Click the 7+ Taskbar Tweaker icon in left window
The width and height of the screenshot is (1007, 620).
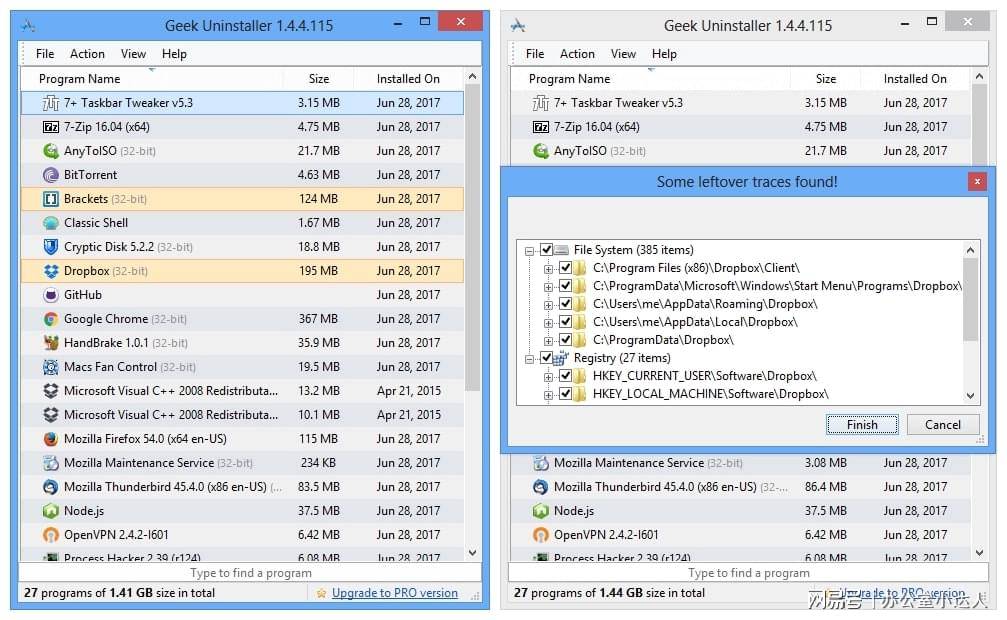(51, 103)
